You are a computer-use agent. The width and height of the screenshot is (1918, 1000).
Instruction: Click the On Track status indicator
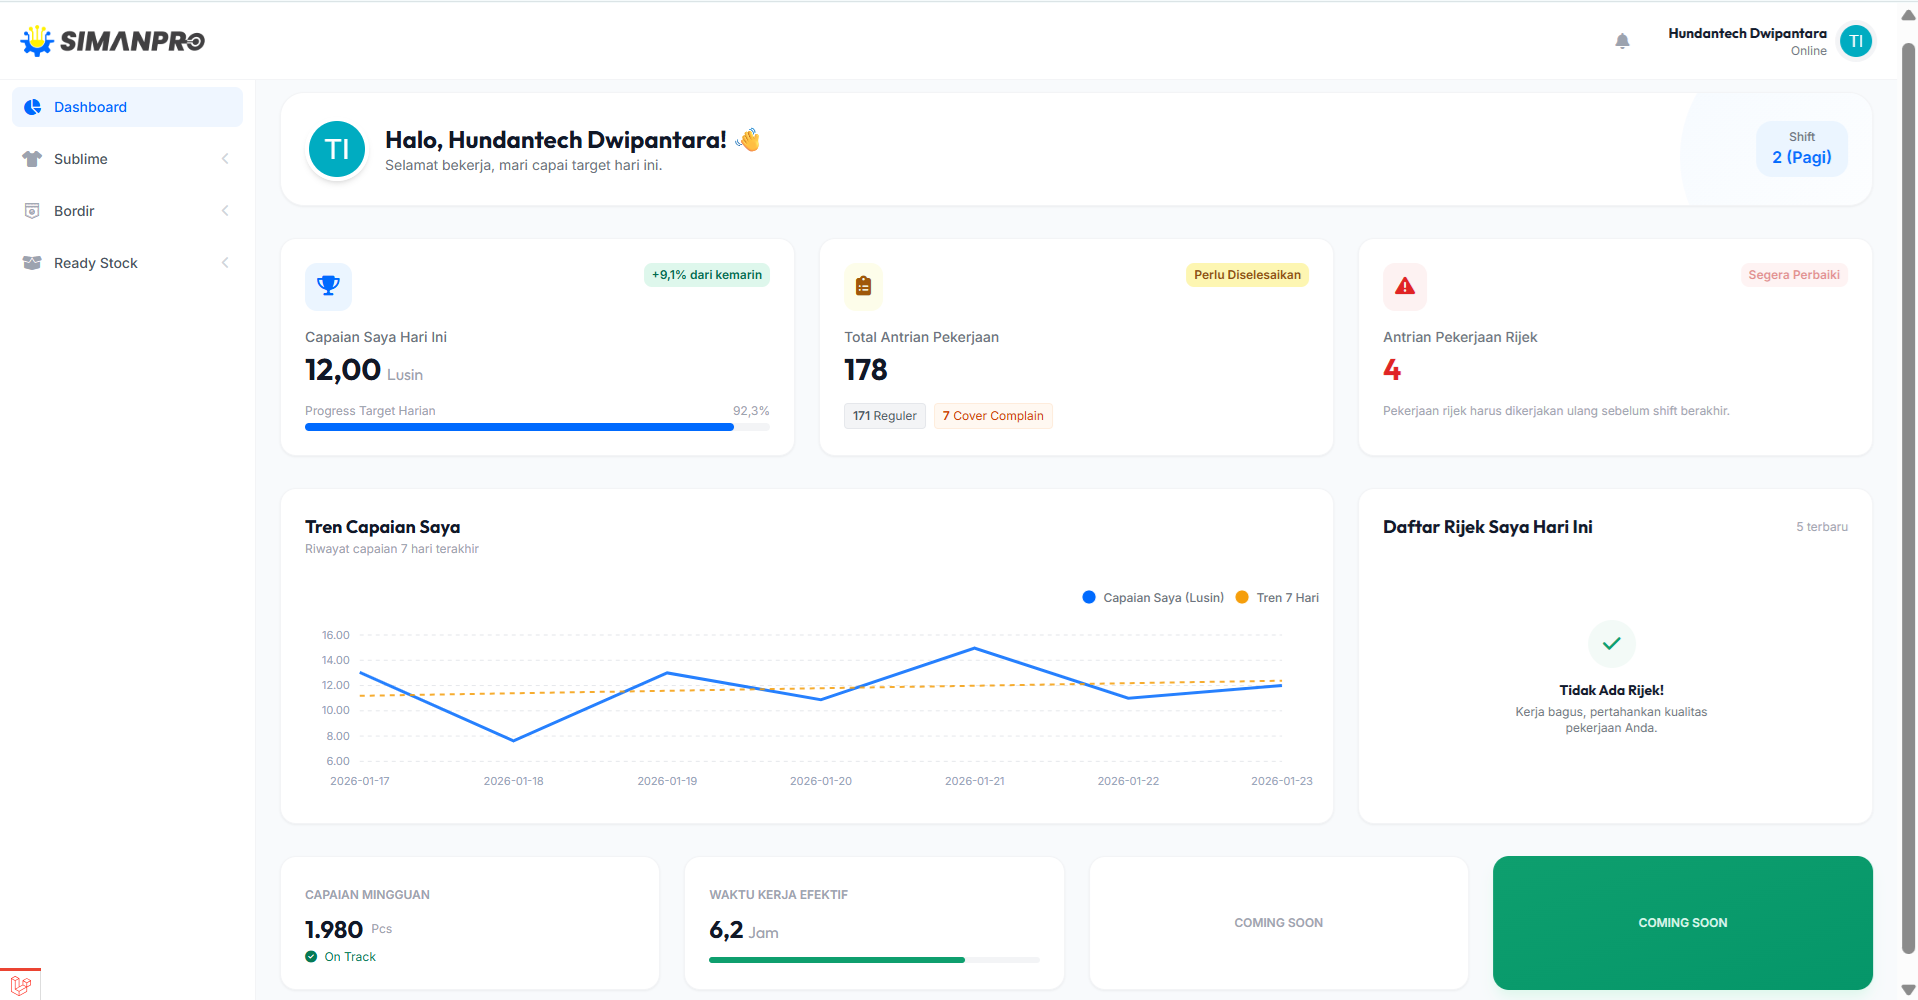click(x=340, y=956)
